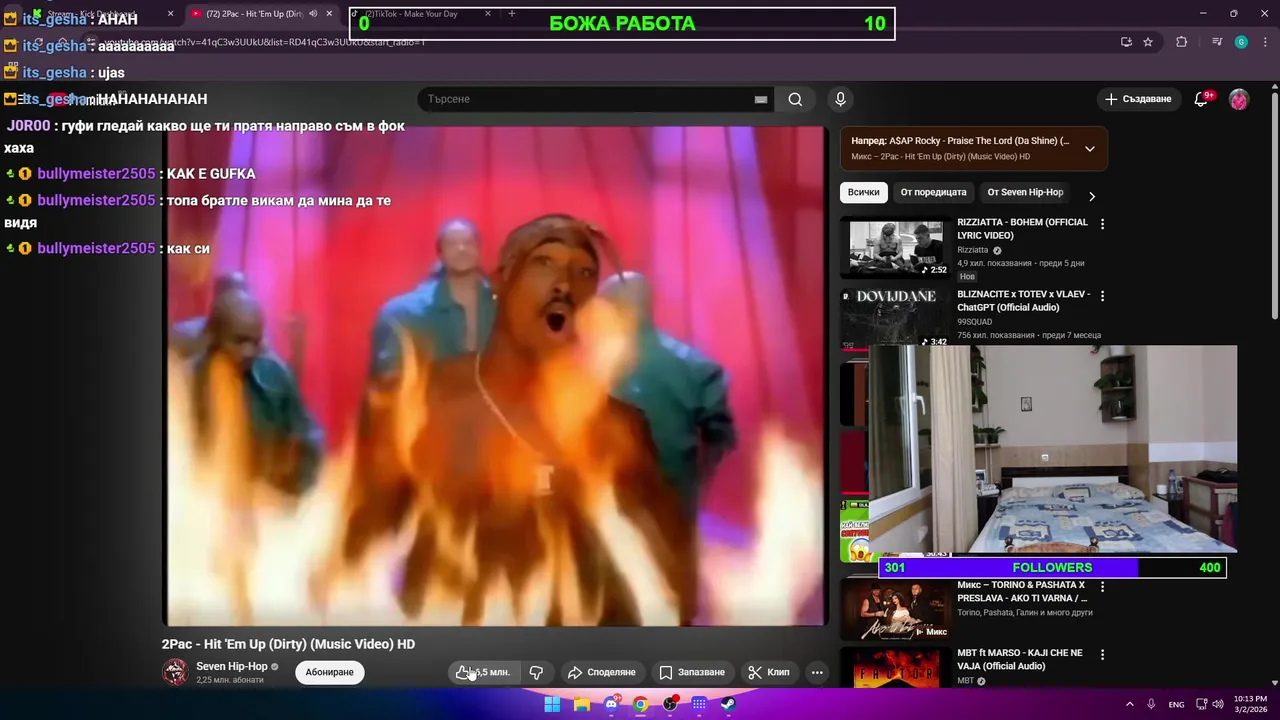Click the 'Създаване' create button
This screenshot has height=720, width=1280.
1137,99
